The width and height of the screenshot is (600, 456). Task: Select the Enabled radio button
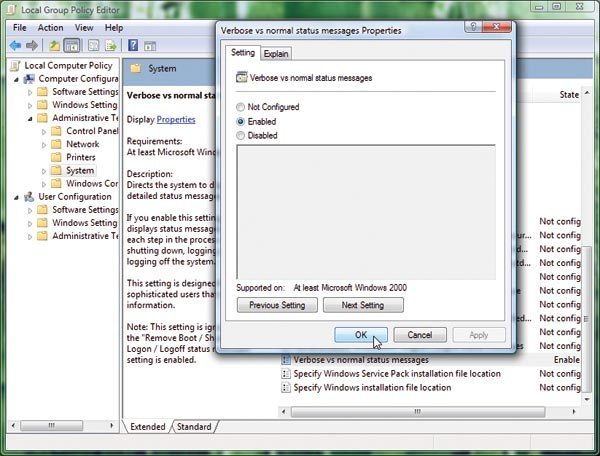click(x=241, y=120)
